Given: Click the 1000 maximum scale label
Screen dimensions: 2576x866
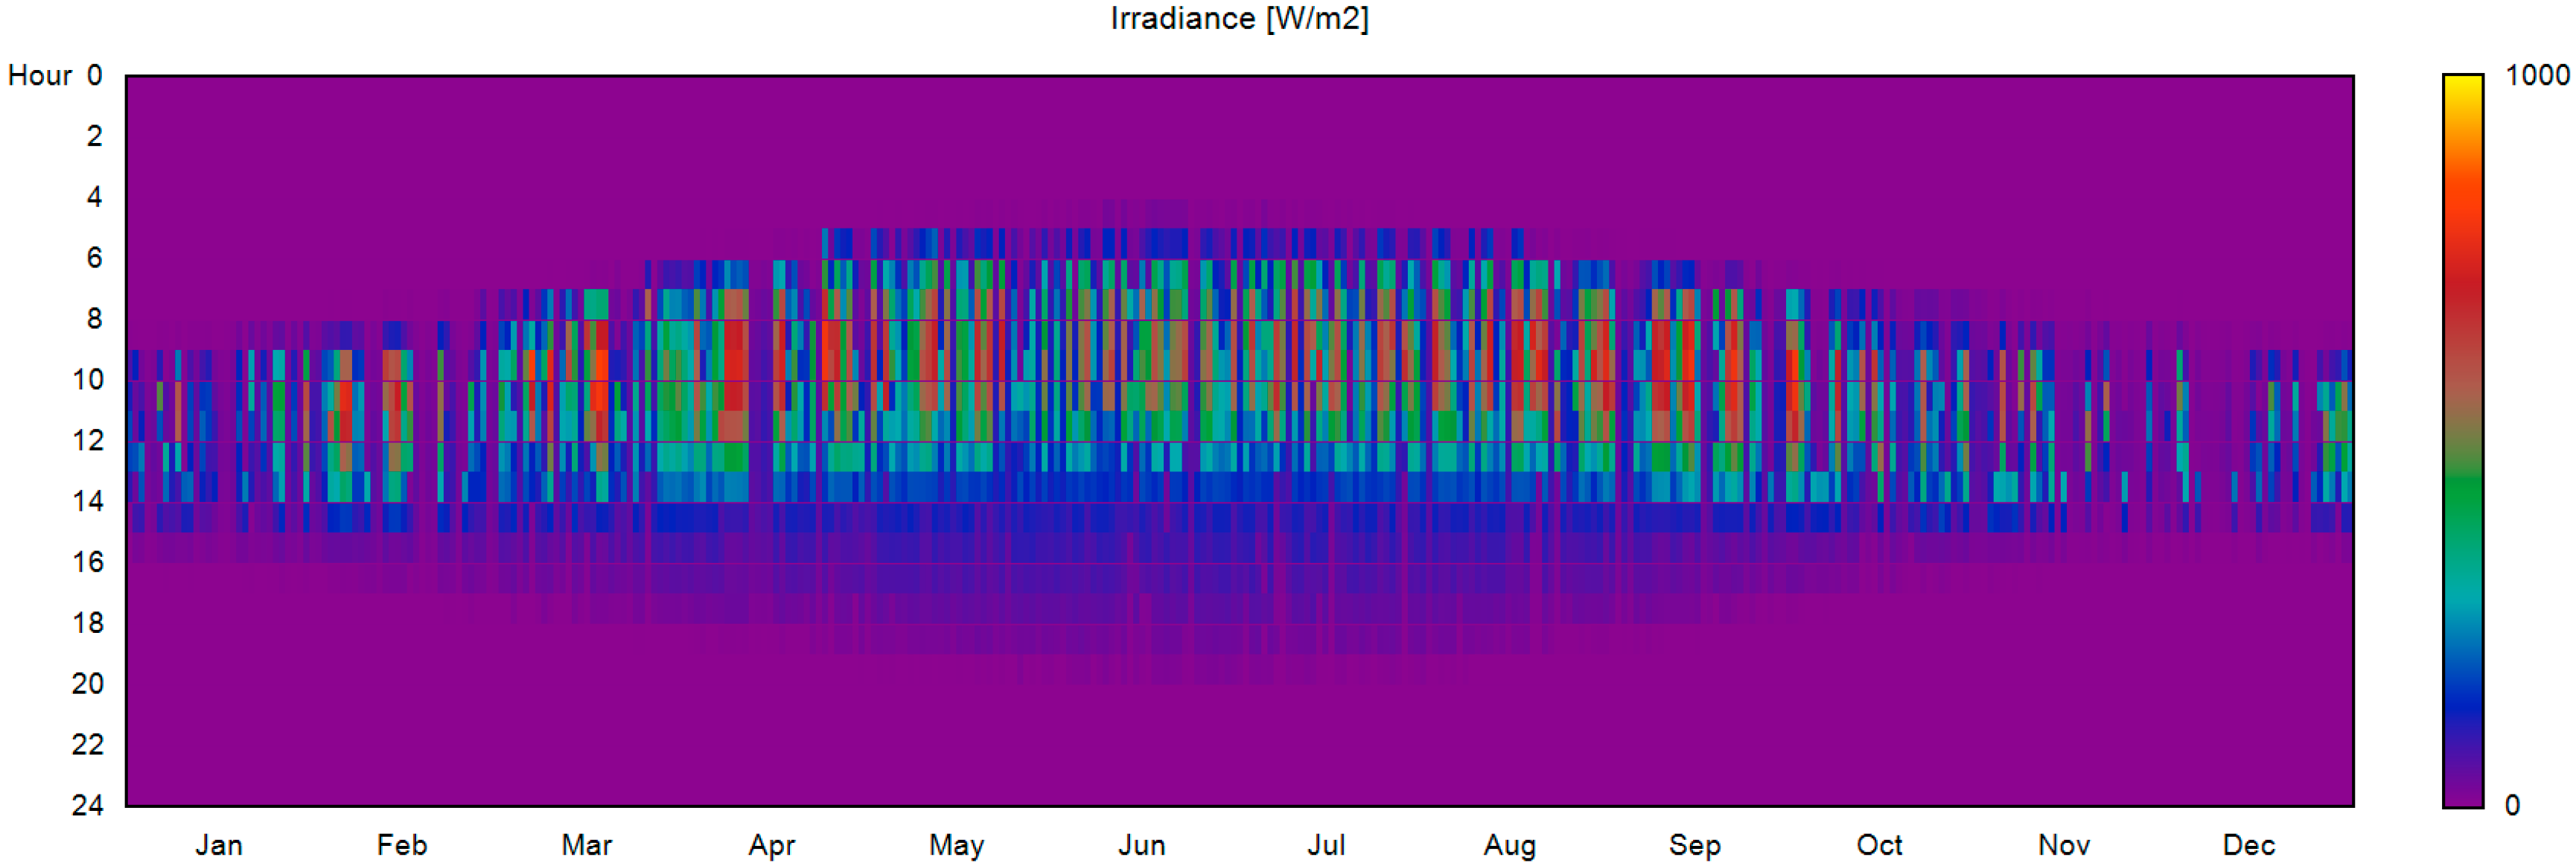Looking at the screenshot, I should pyautogui.click(x=2536, y=75).
